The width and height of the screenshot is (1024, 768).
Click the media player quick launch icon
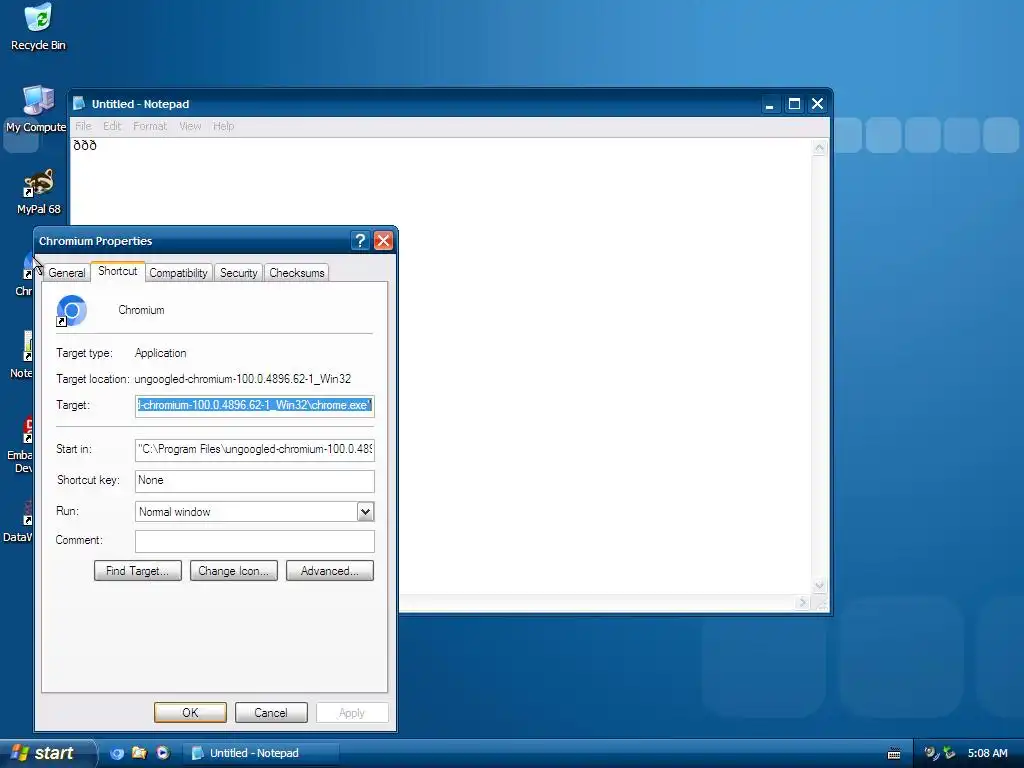tap(163, 753)
